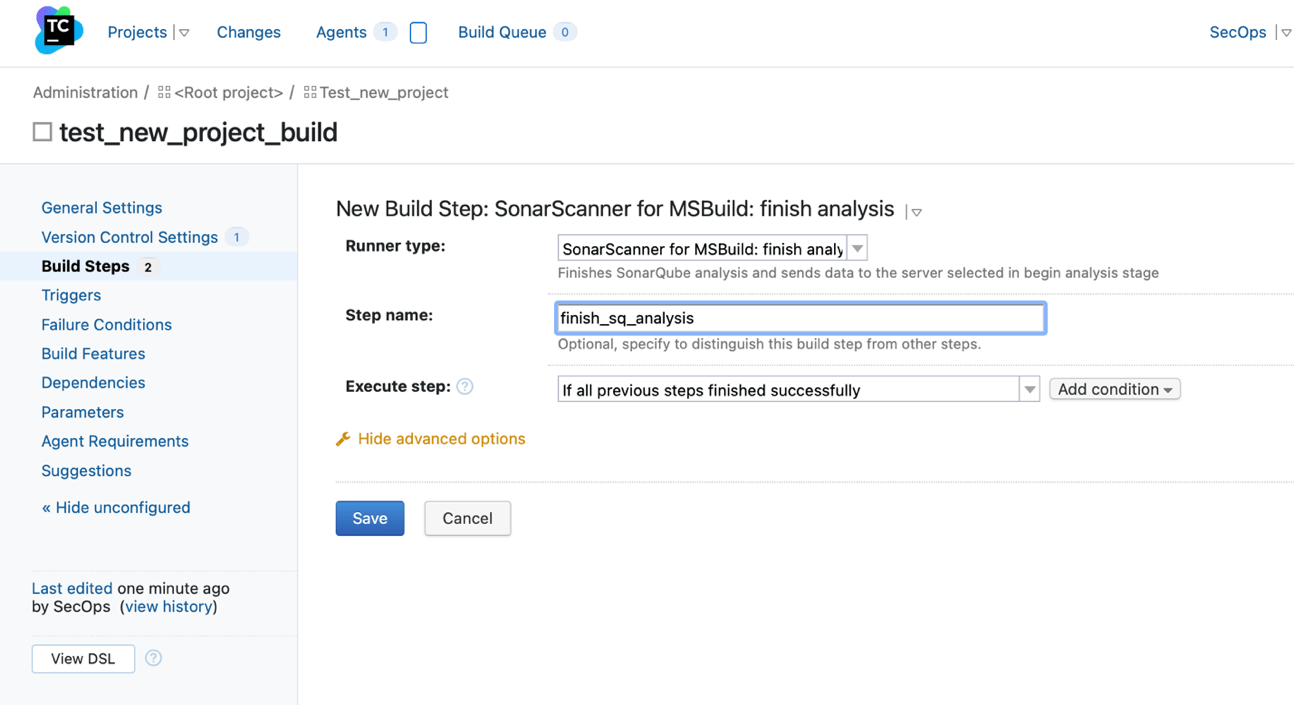Screen dimensions: 1294x705
Task: Click the 'Optional, specify to distinguish' hint text
Action: click(769, 344)
